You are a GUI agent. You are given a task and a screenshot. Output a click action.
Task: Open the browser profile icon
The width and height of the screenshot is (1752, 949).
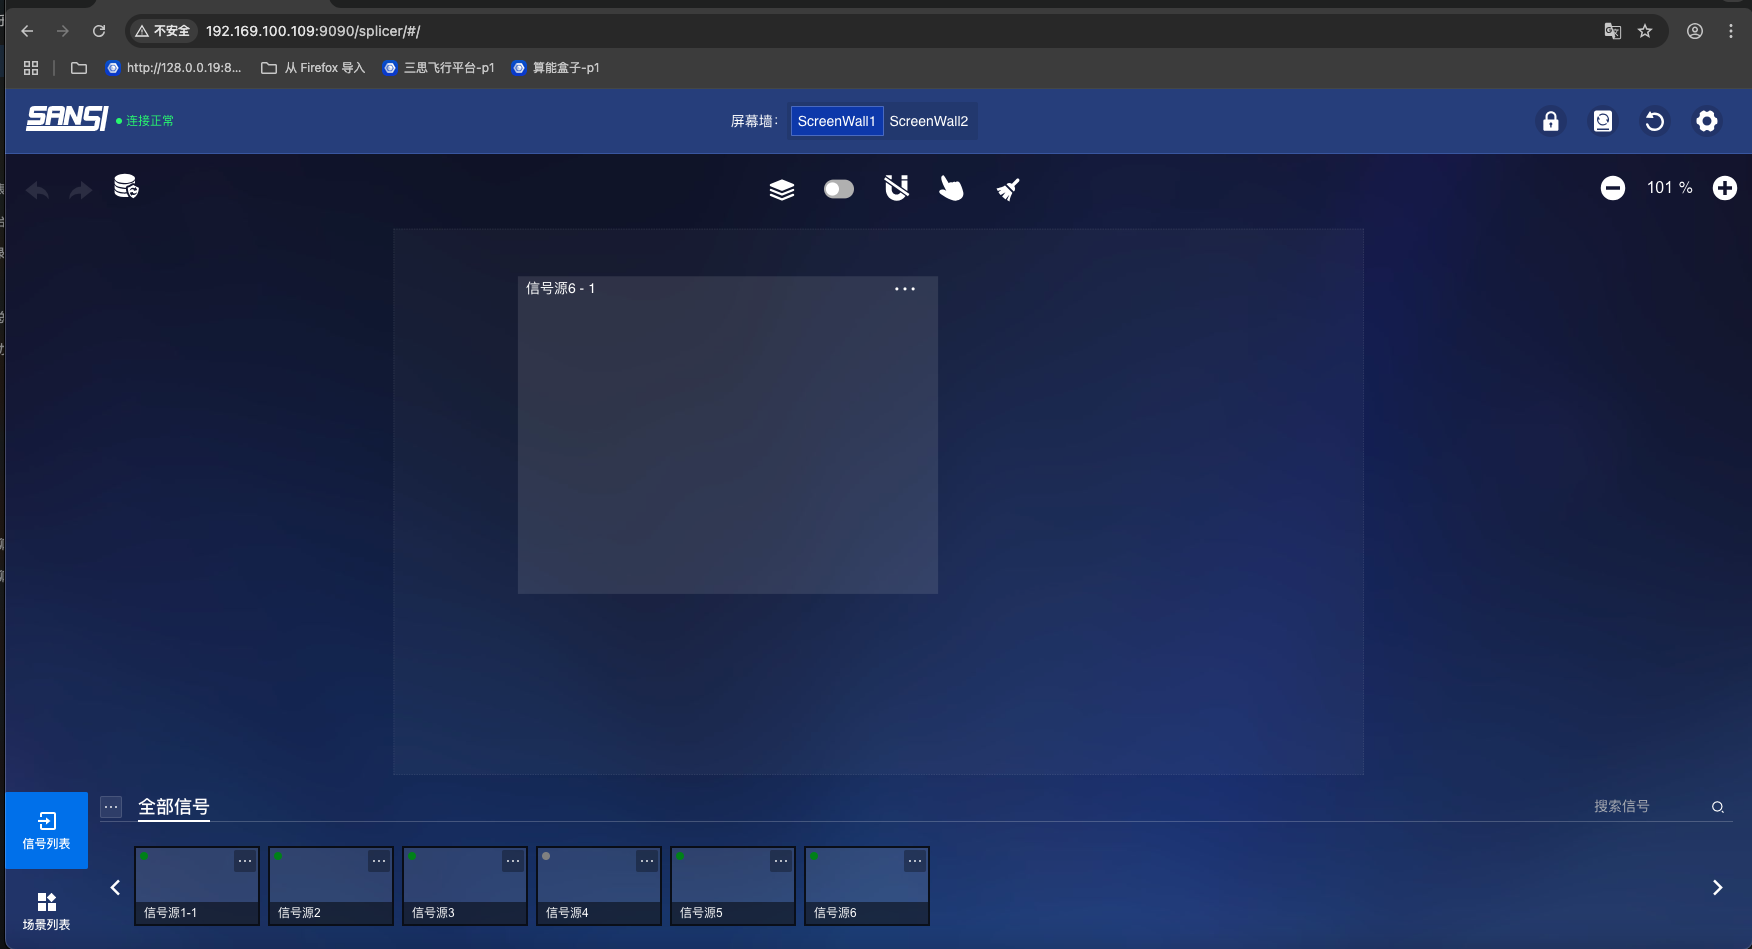pyautogui.click(x=1695, y=31)
